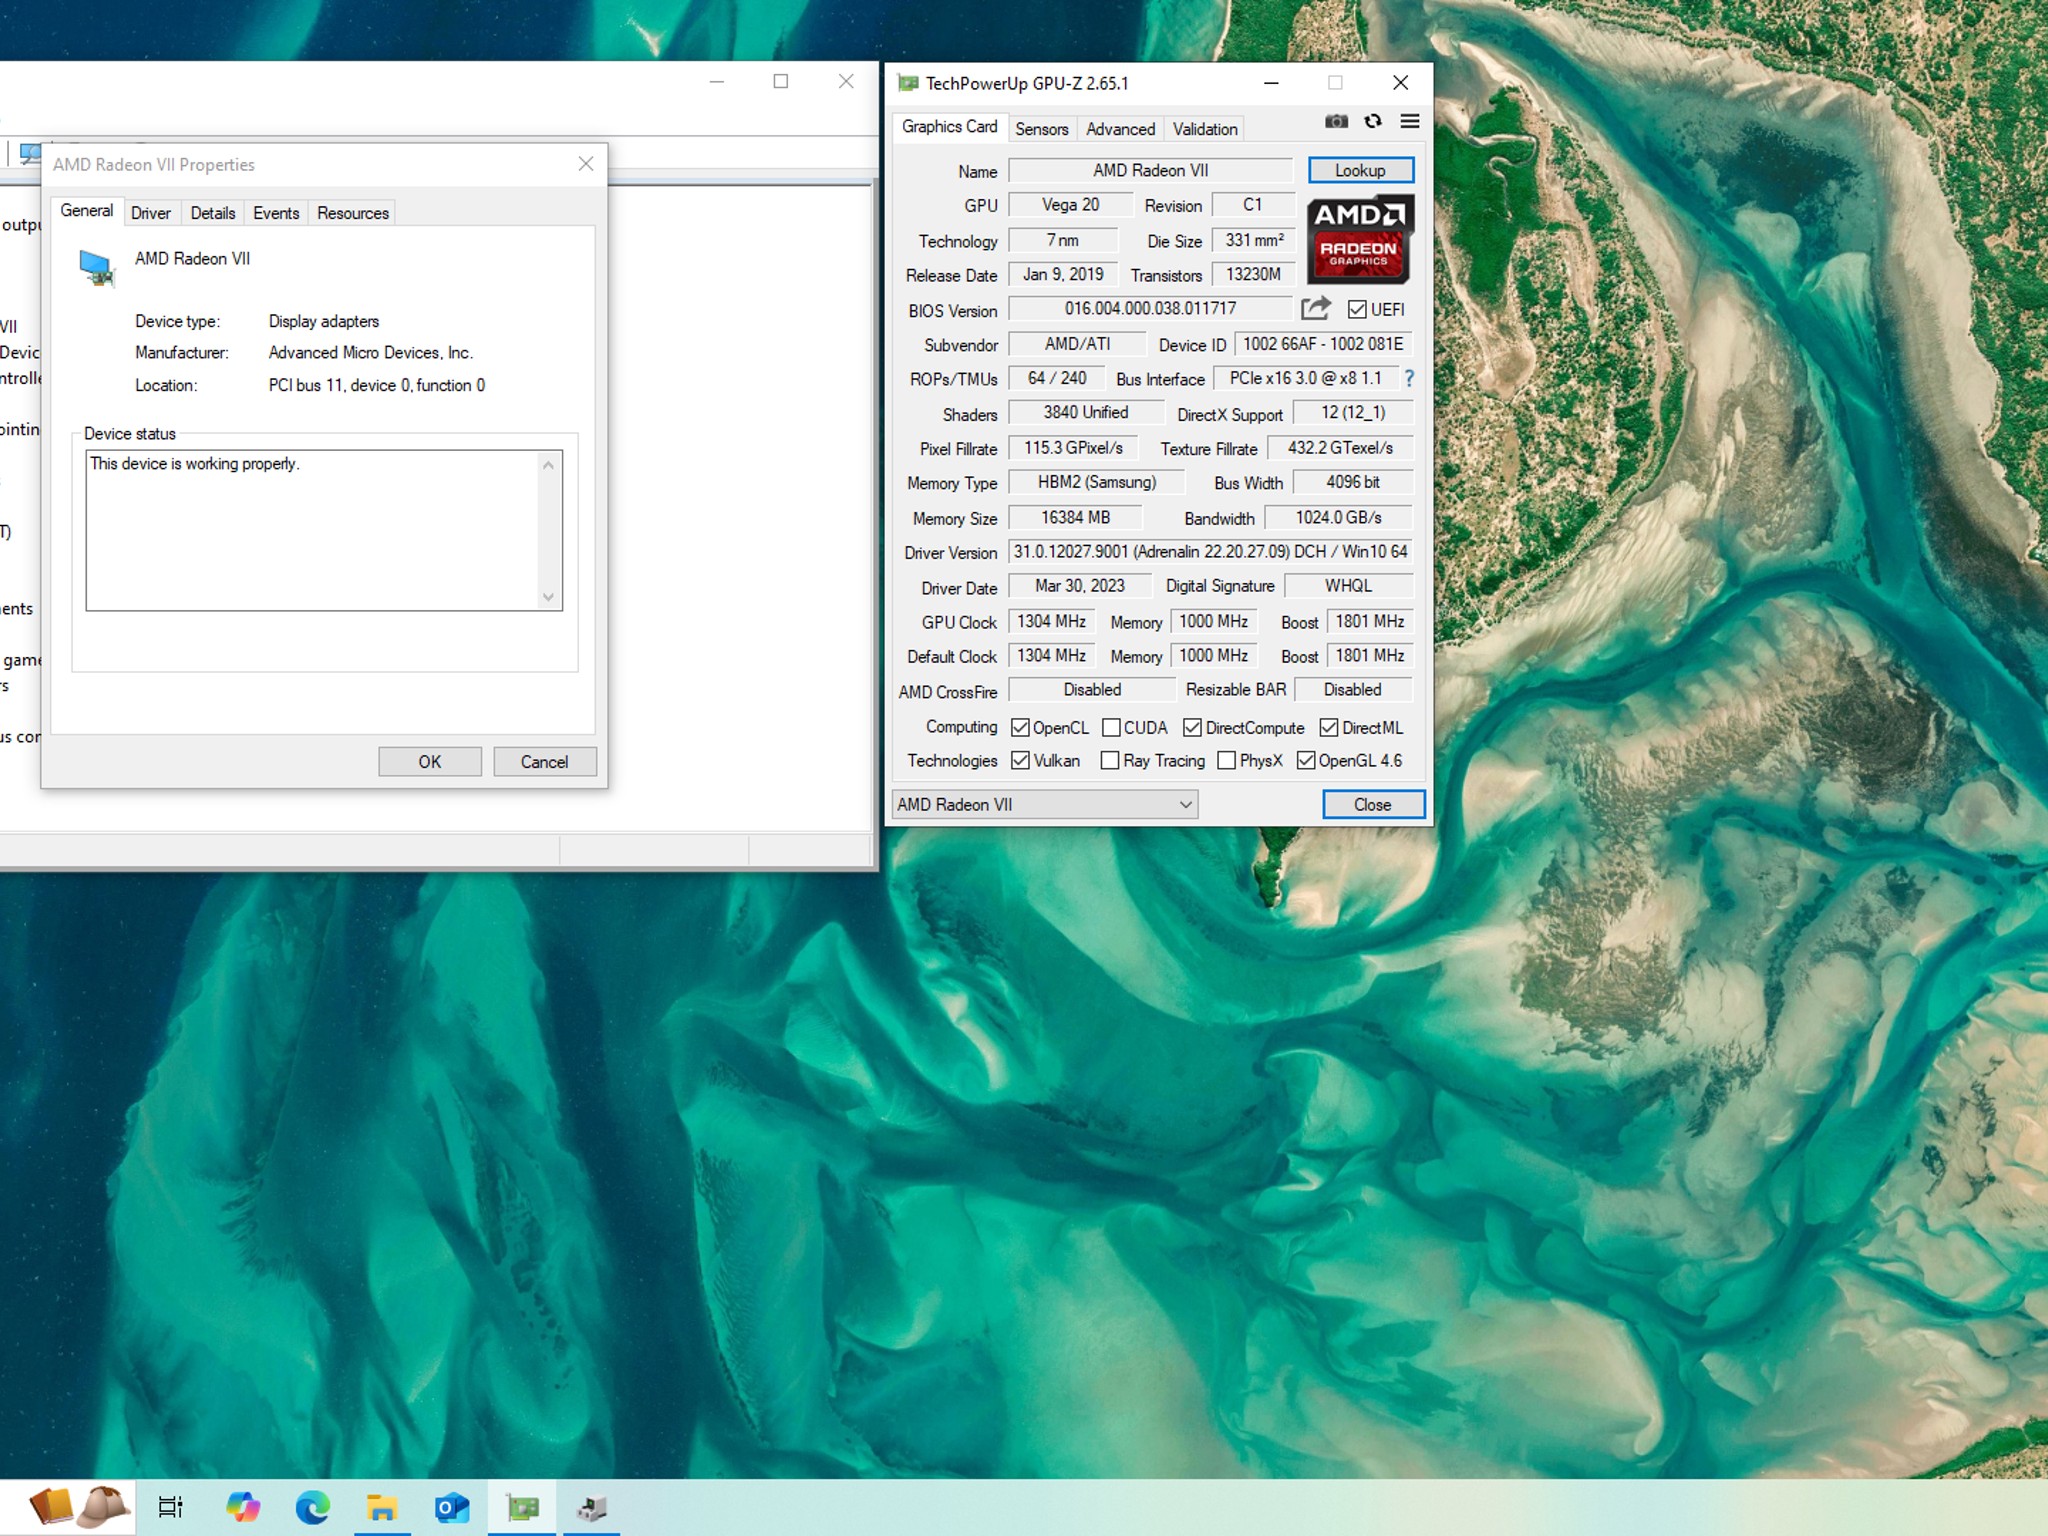Screen dimensions: 2048x1536
Task: Click the Outlook taskbar icon
Action: coord(452,1507)
